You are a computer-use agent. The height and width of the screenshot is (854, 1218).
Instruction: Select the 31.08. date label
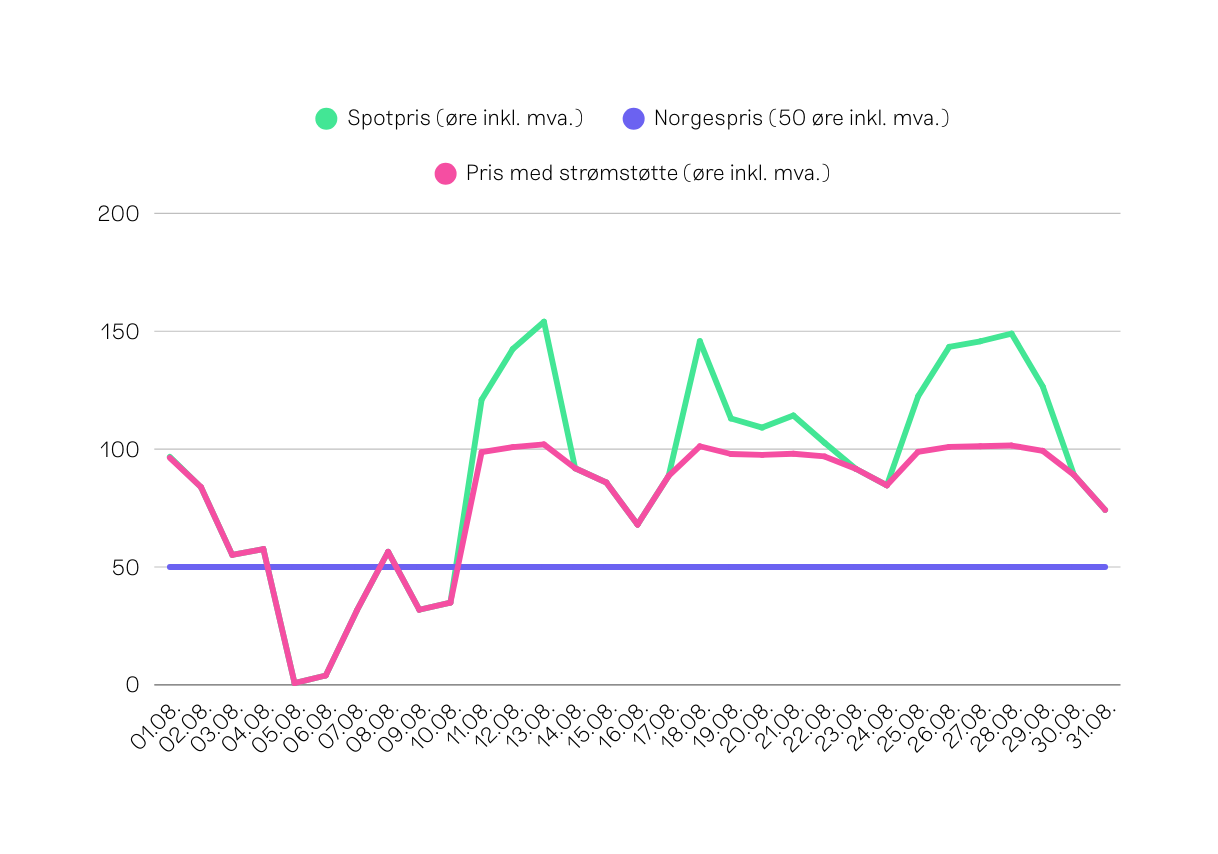point(1092,727)
